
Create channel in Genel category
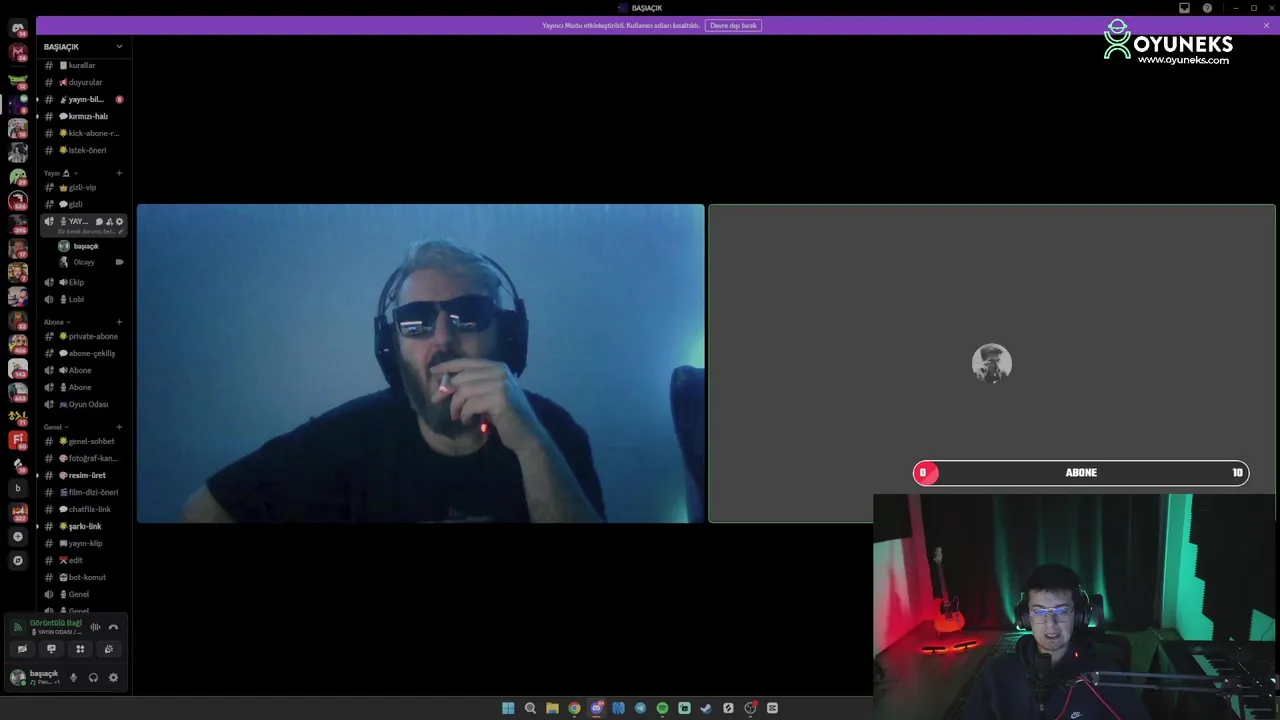point(119,427)
